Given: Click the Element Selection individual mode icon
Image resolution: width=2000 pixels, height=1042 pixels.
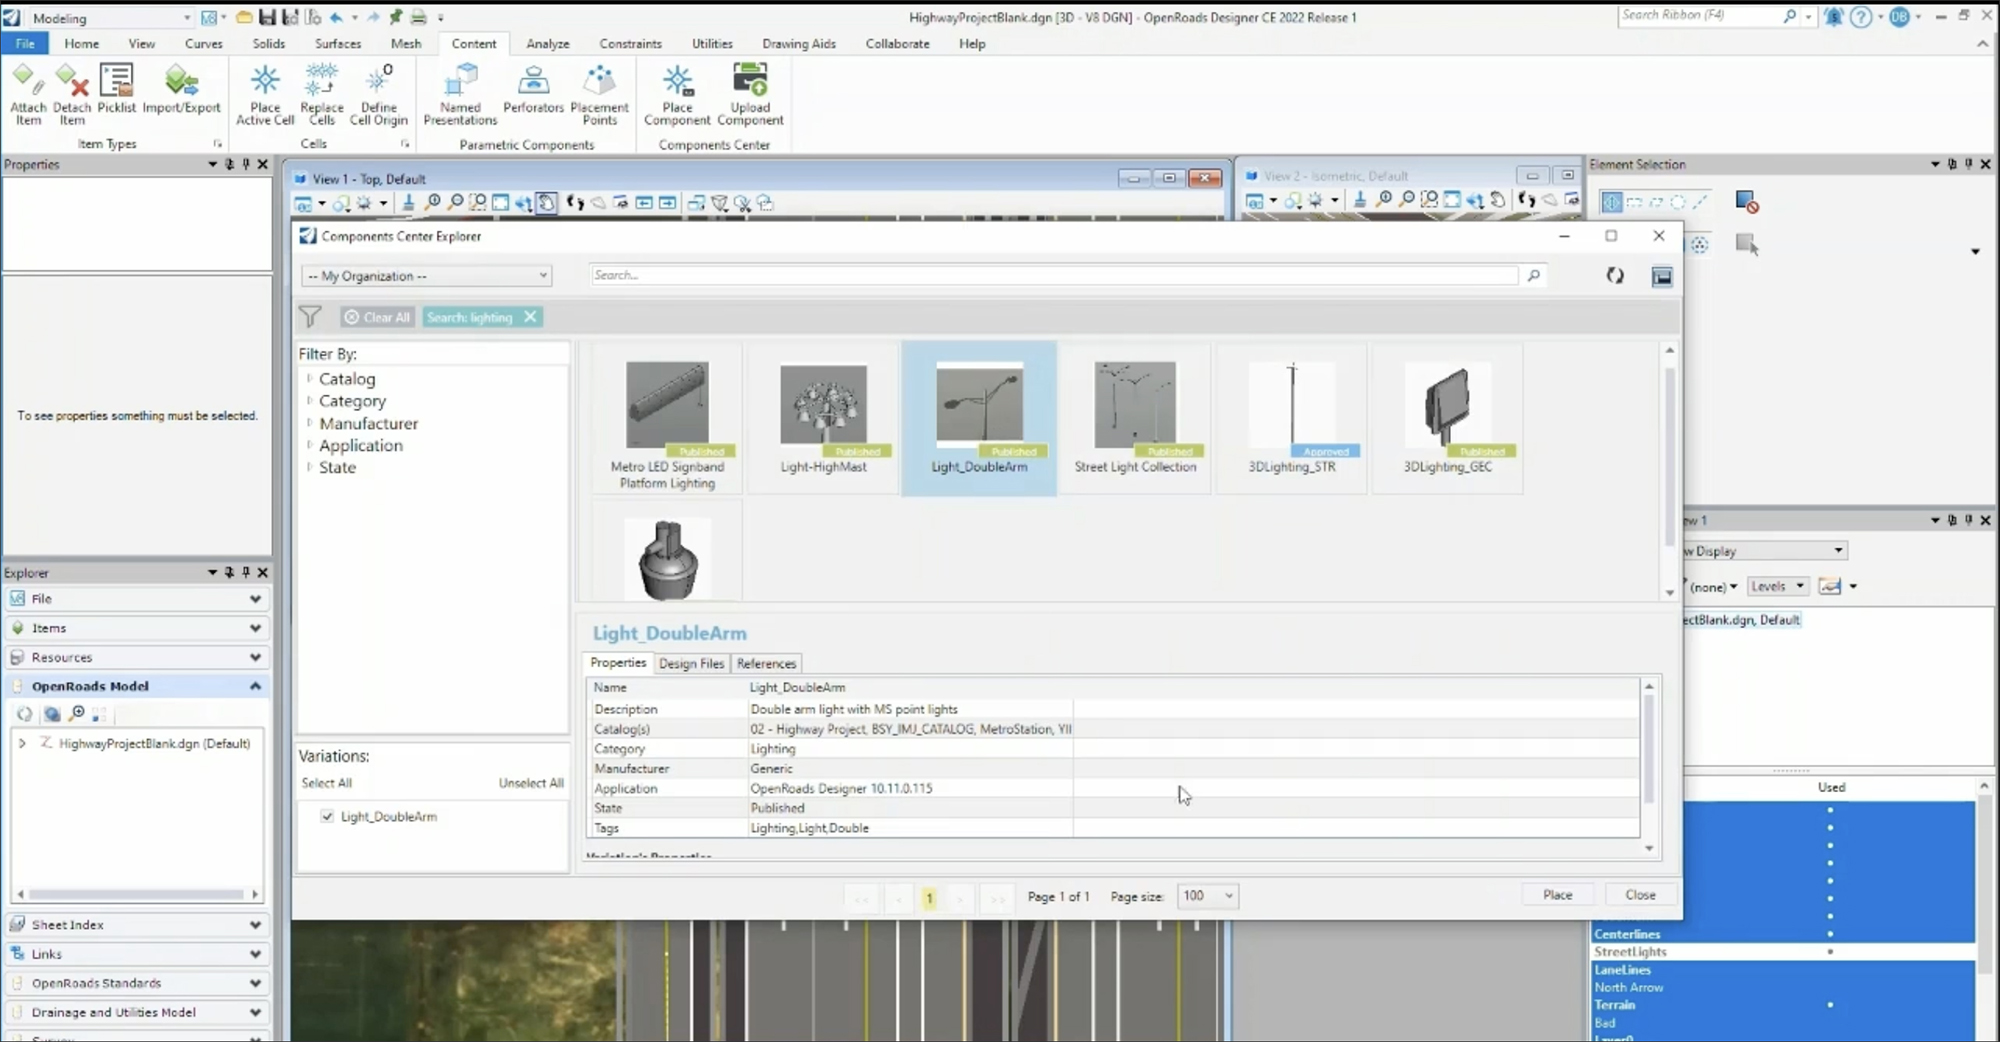Looking at the screenshot, I should click(1611, 202).
